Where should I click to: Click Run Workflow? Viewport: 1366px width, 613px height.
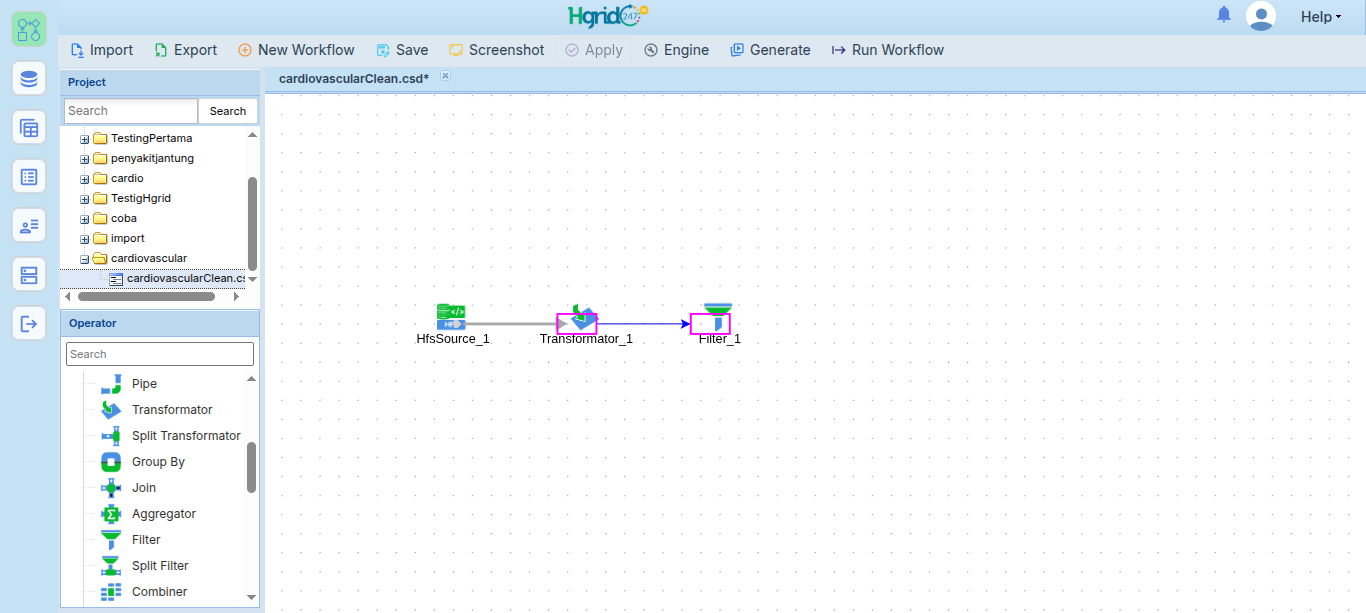(x=888, y=50)
